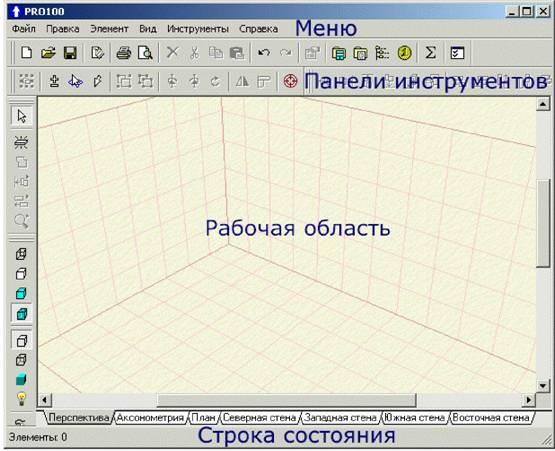Screen dimensions: 555x451
Task: Click the vertical scrollbar down arrow
Action: 543,386
